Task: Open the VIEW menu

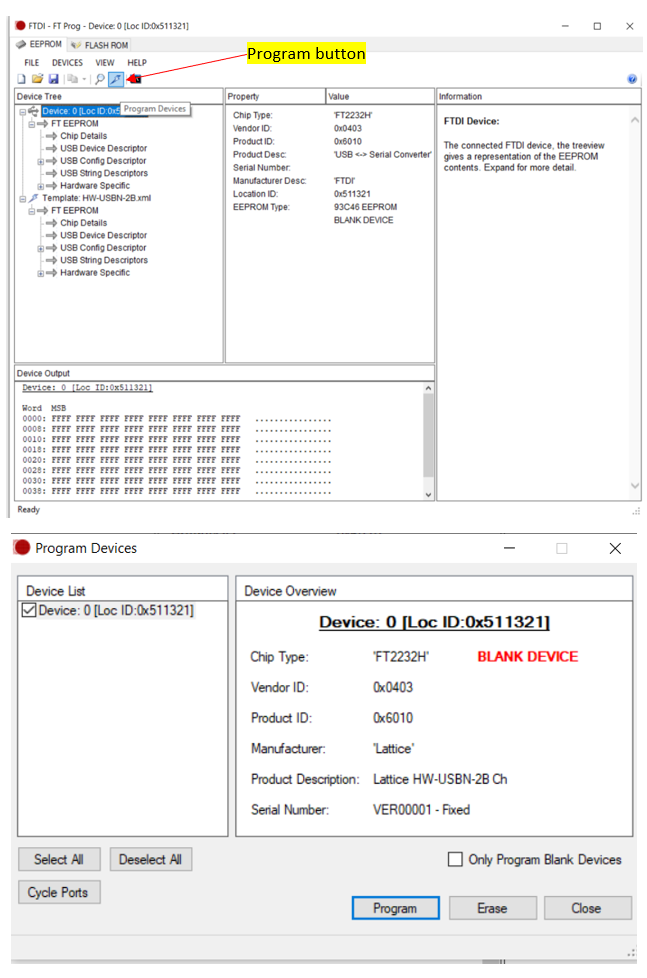Action: point(105,62)
